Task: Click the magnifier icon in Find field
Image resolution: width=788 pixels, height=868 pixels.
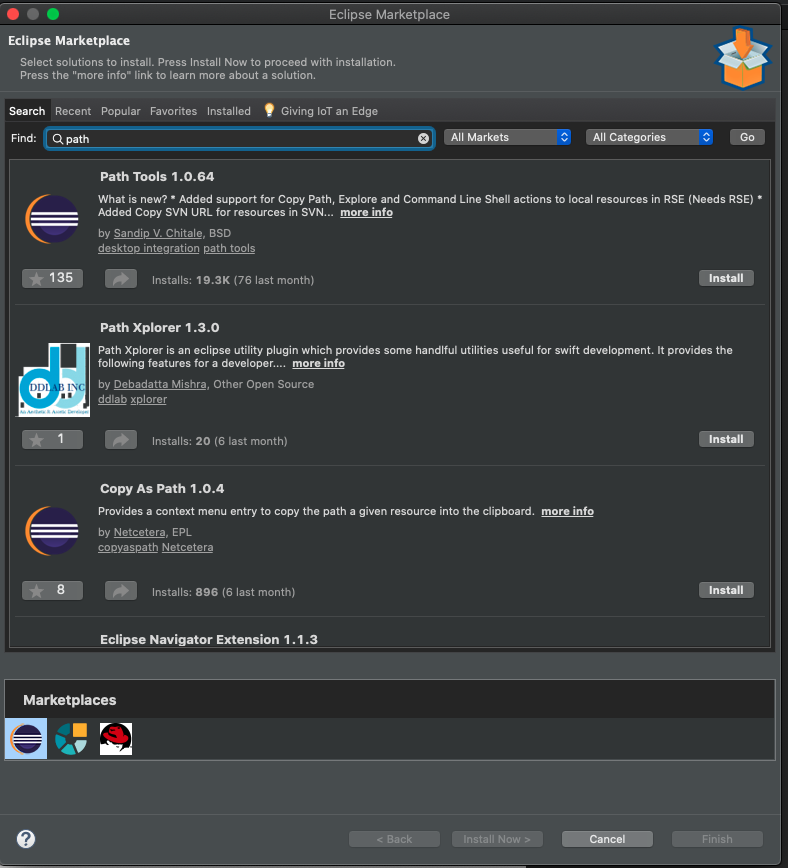Action: point(57,139)
